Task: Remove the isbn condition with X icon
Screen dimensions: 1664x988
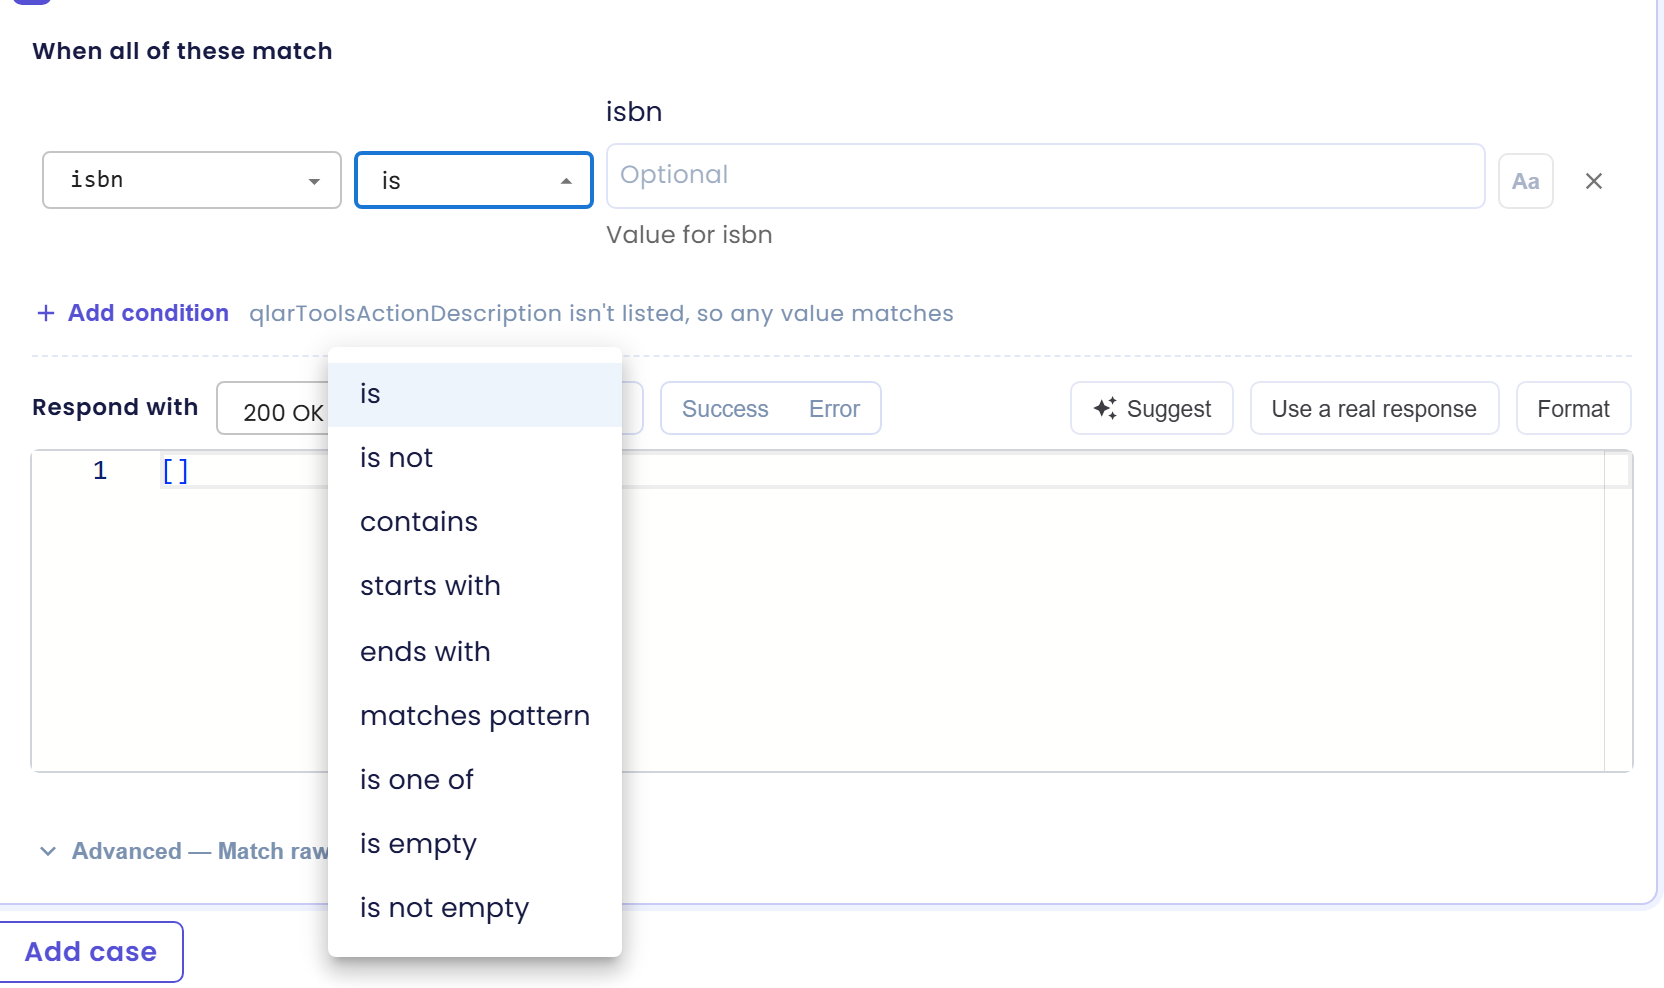Action: coord(1594,181)
